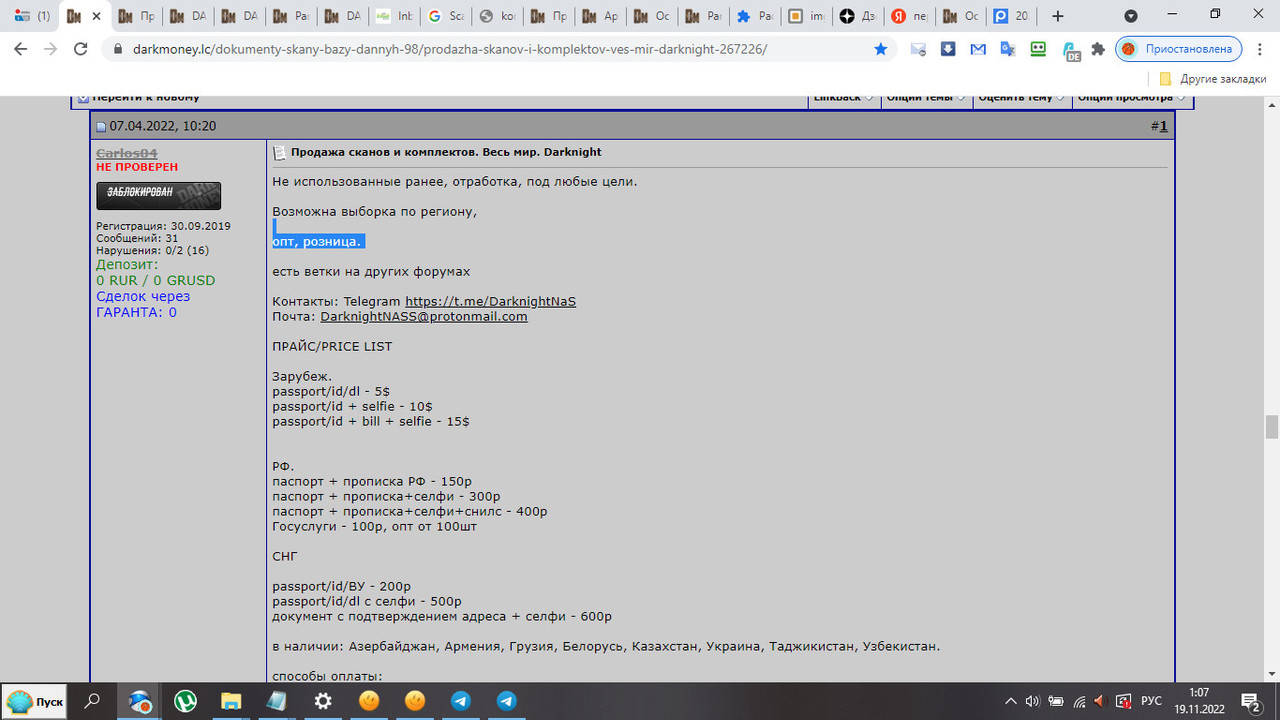Open the second orange smiley taskbar app

point(415,701)
